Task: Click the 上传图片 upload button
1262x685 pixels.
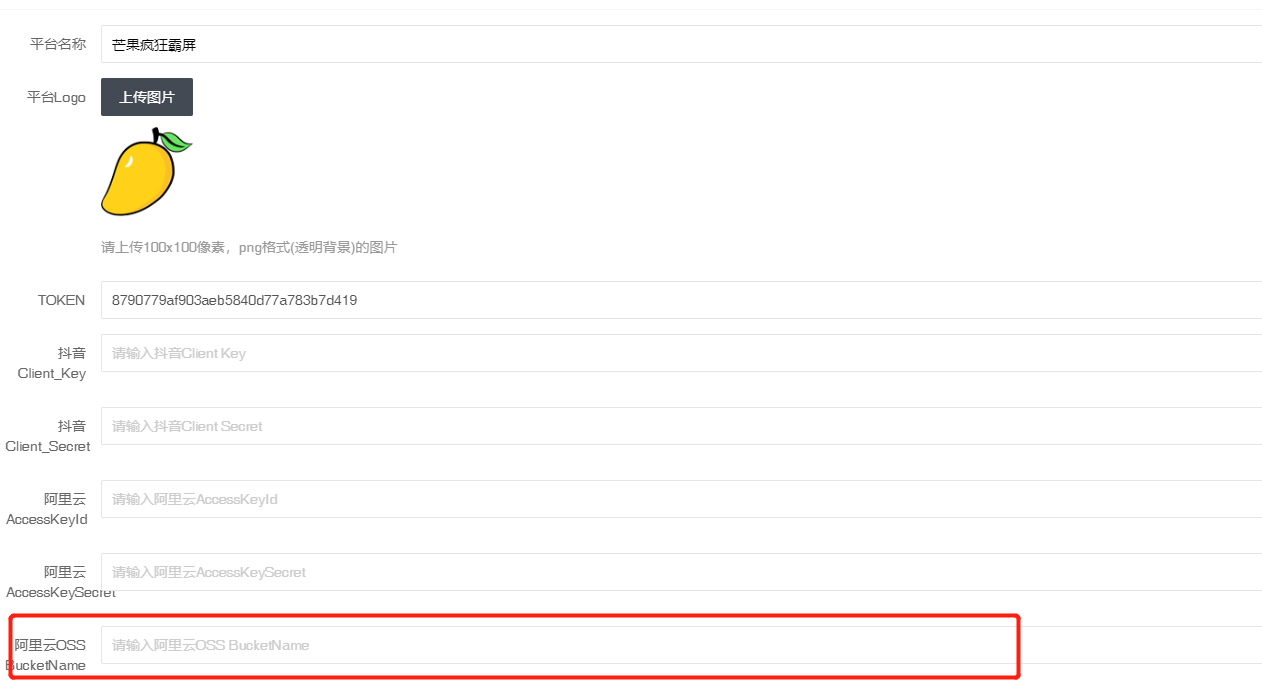Action: 147,97
